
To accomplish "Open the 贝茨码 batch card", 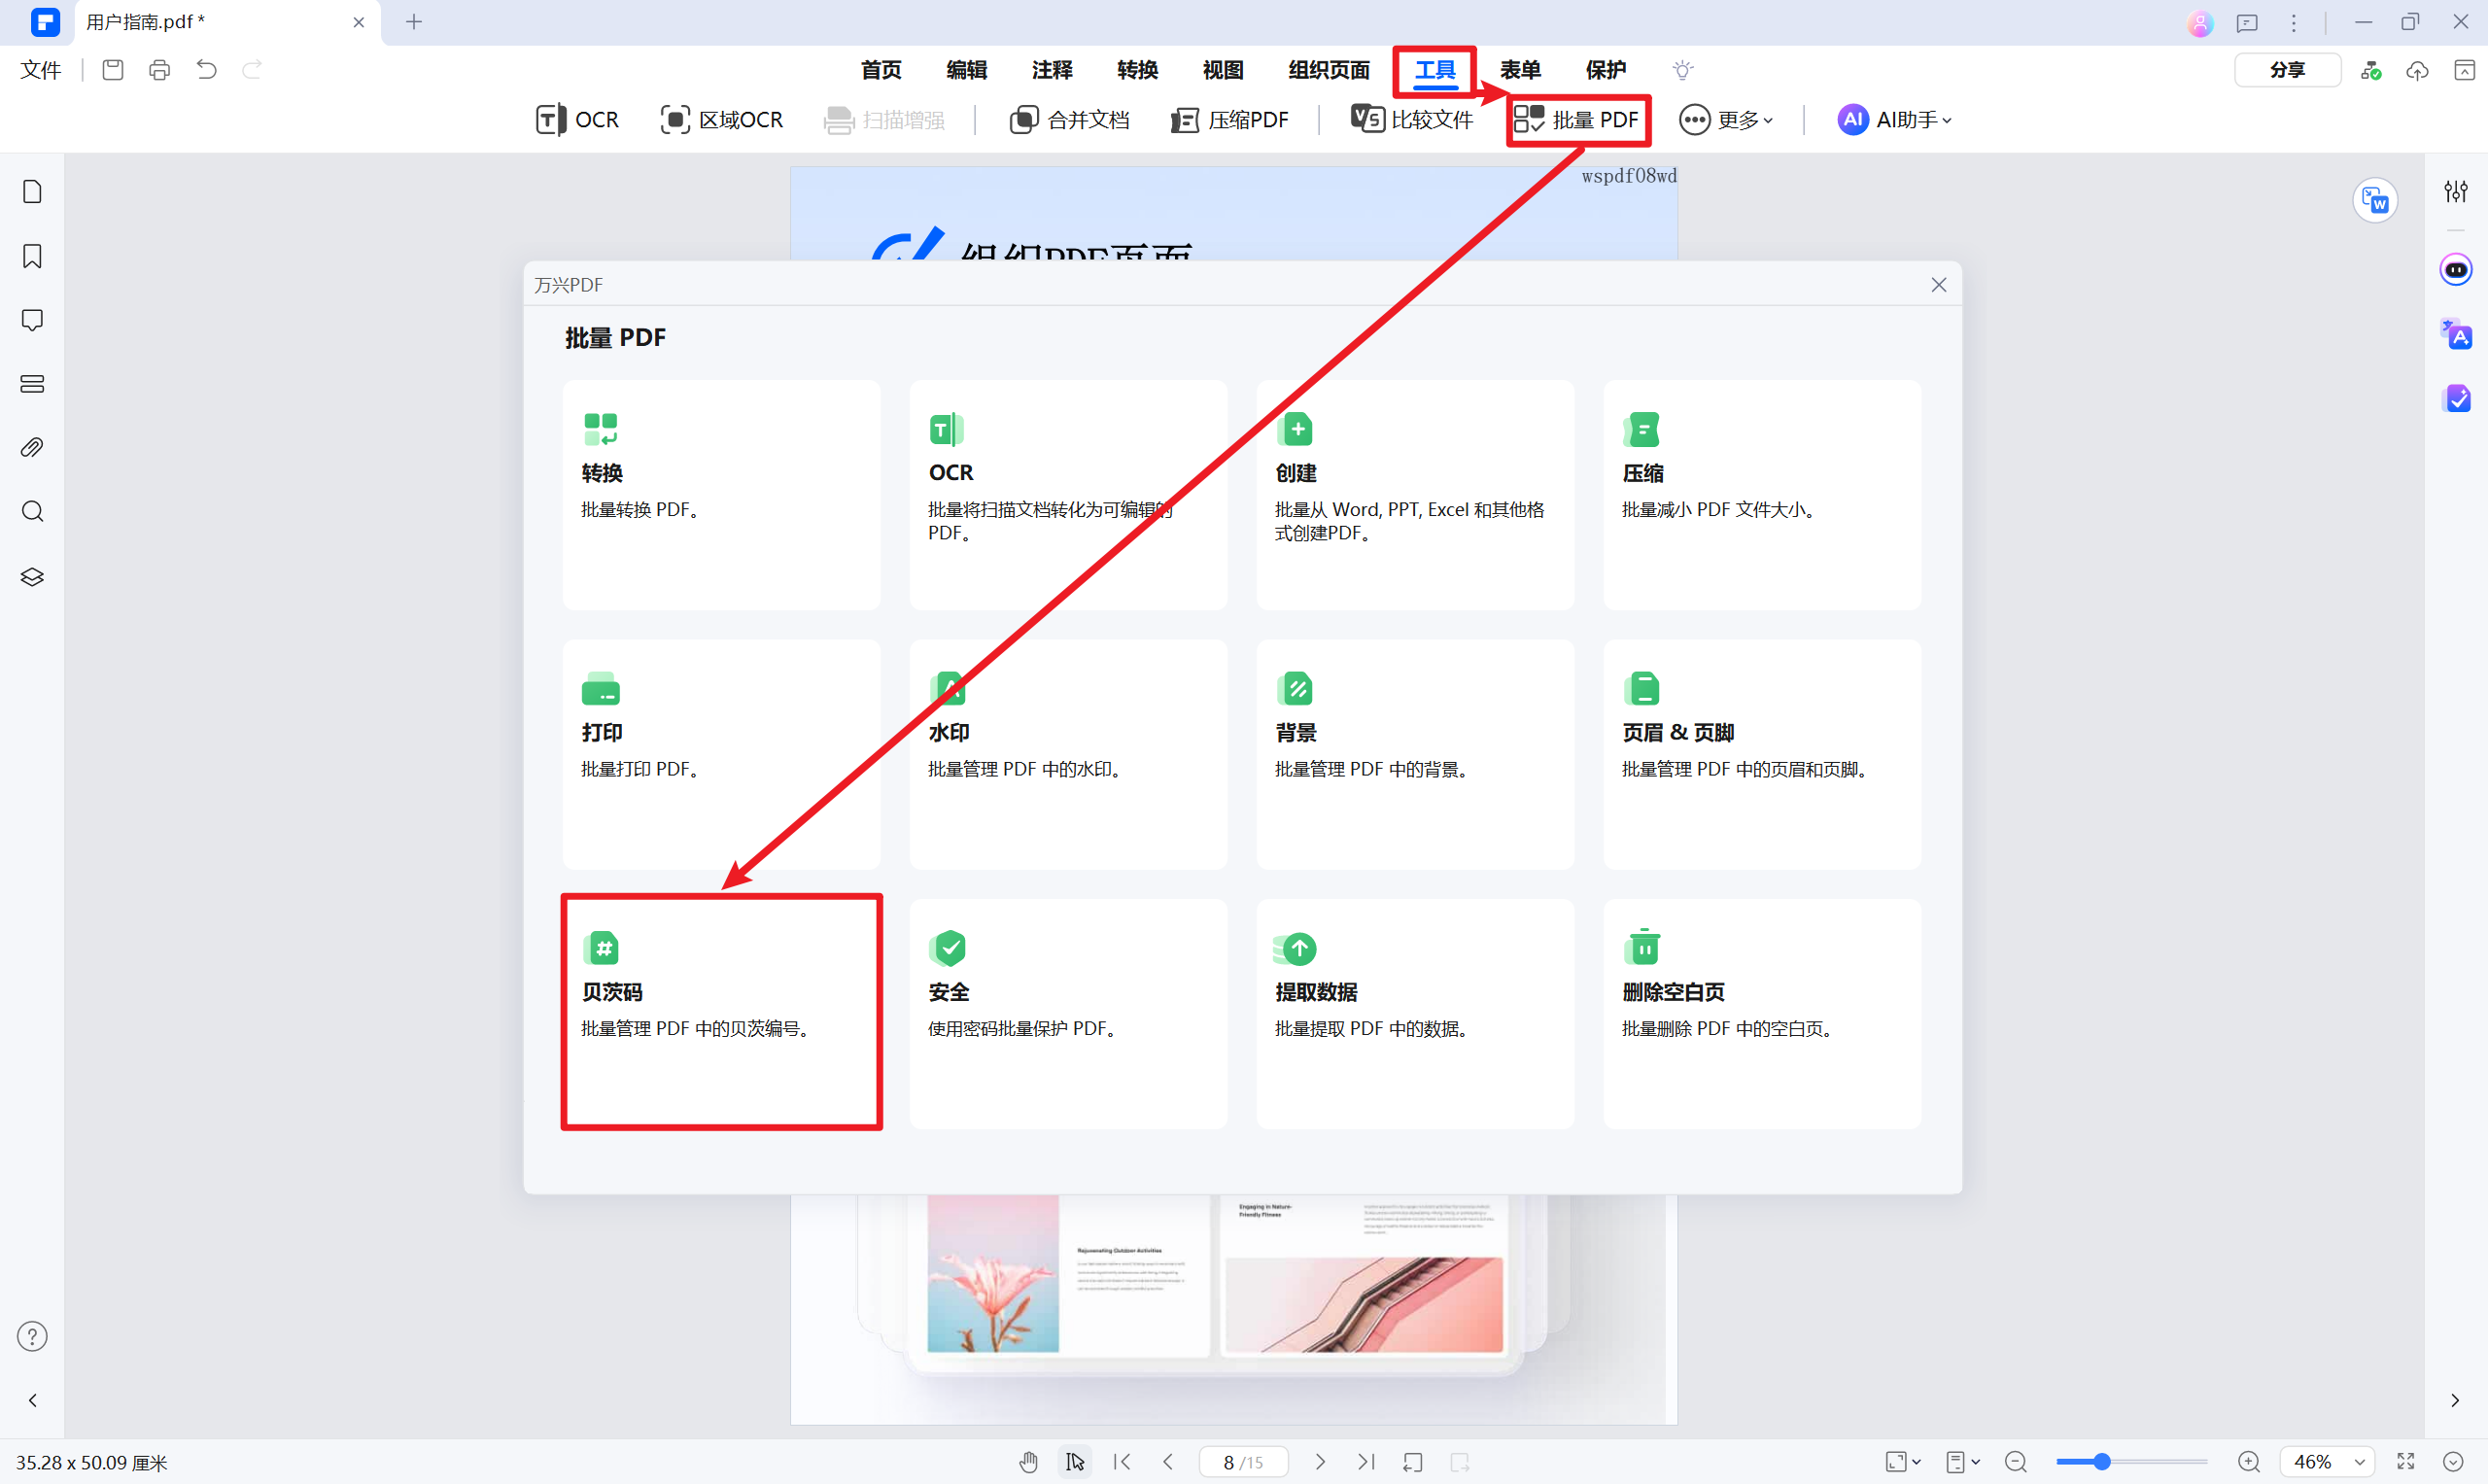I will 721,1012.
